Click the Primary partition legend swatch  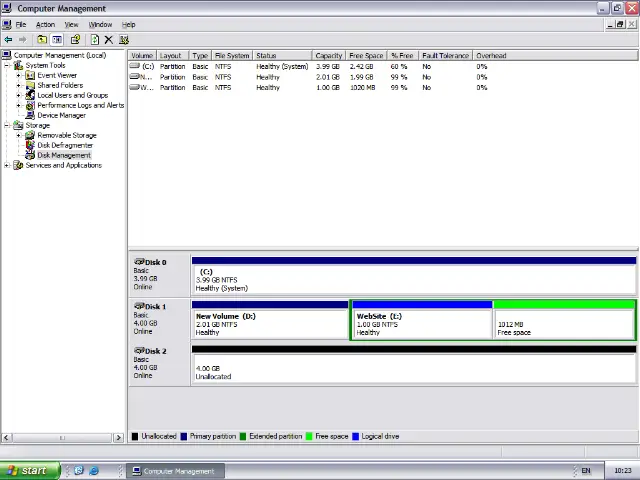point(184,436)
